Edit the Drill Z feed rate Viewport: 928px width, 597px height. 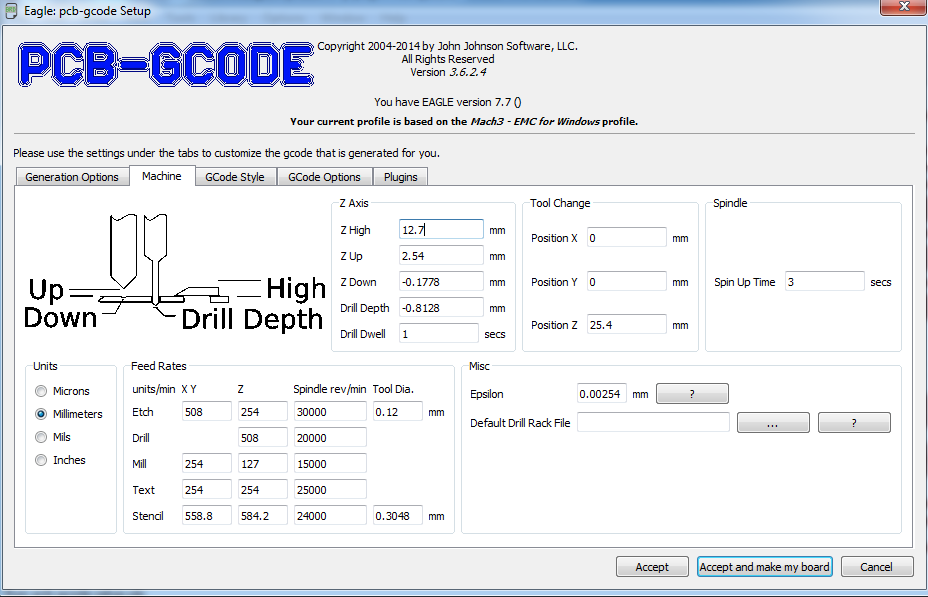[x=263, y=438]
